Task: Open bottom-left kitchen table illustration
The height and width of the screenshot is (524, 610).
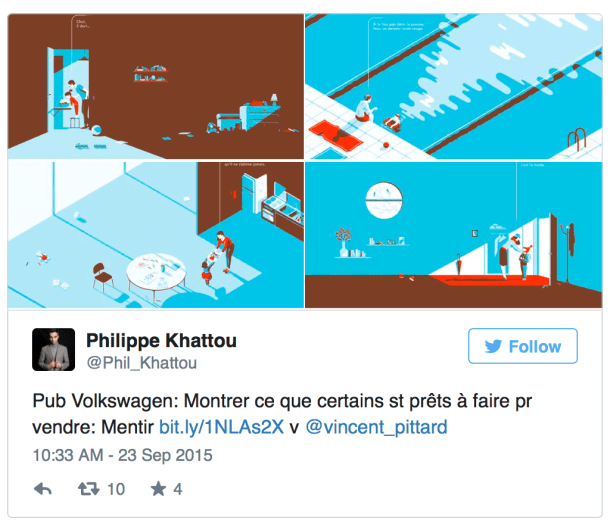Action: pyautogui.click(x=156, y=235)
